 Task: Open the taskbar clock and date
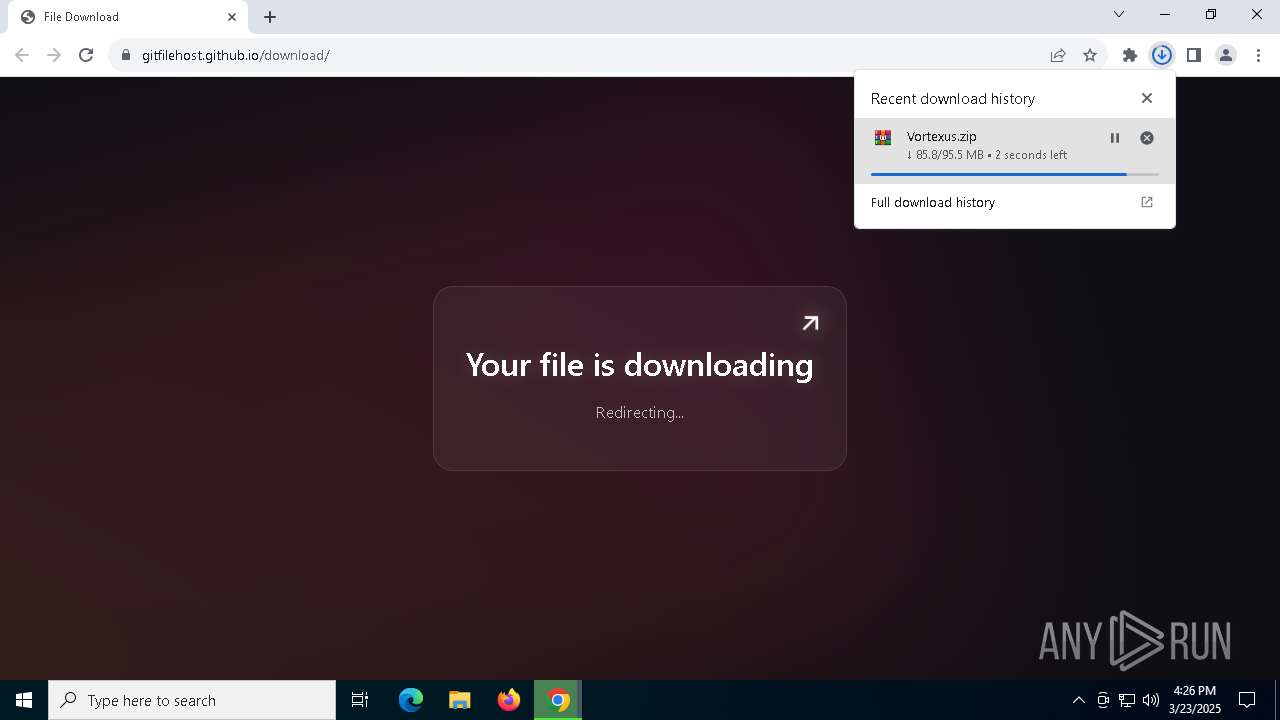point(1195,700)
